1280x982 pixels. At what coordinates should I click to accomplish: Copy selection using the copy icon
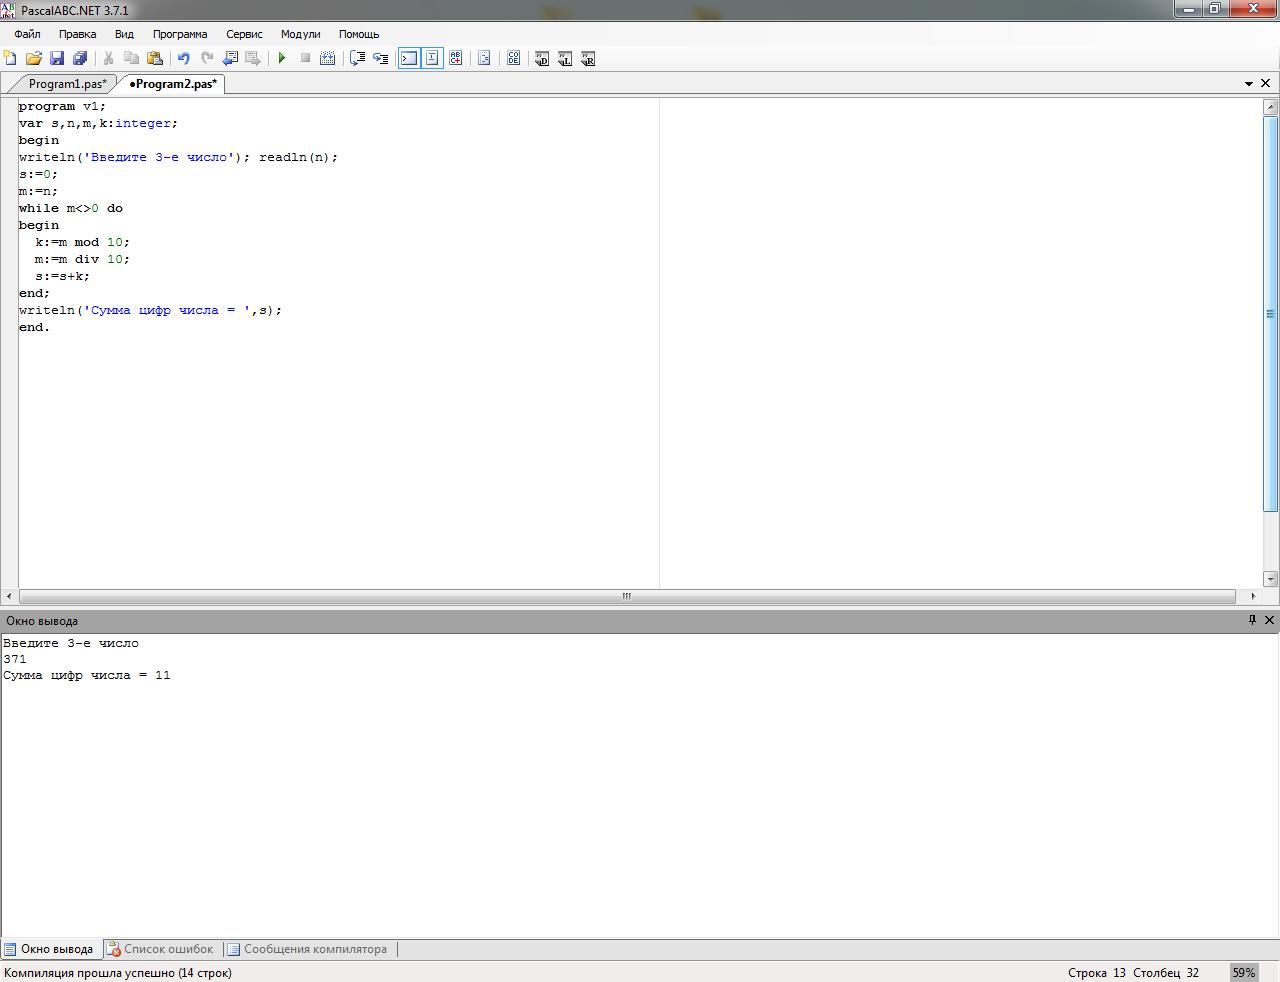click(x=131, y=58)
